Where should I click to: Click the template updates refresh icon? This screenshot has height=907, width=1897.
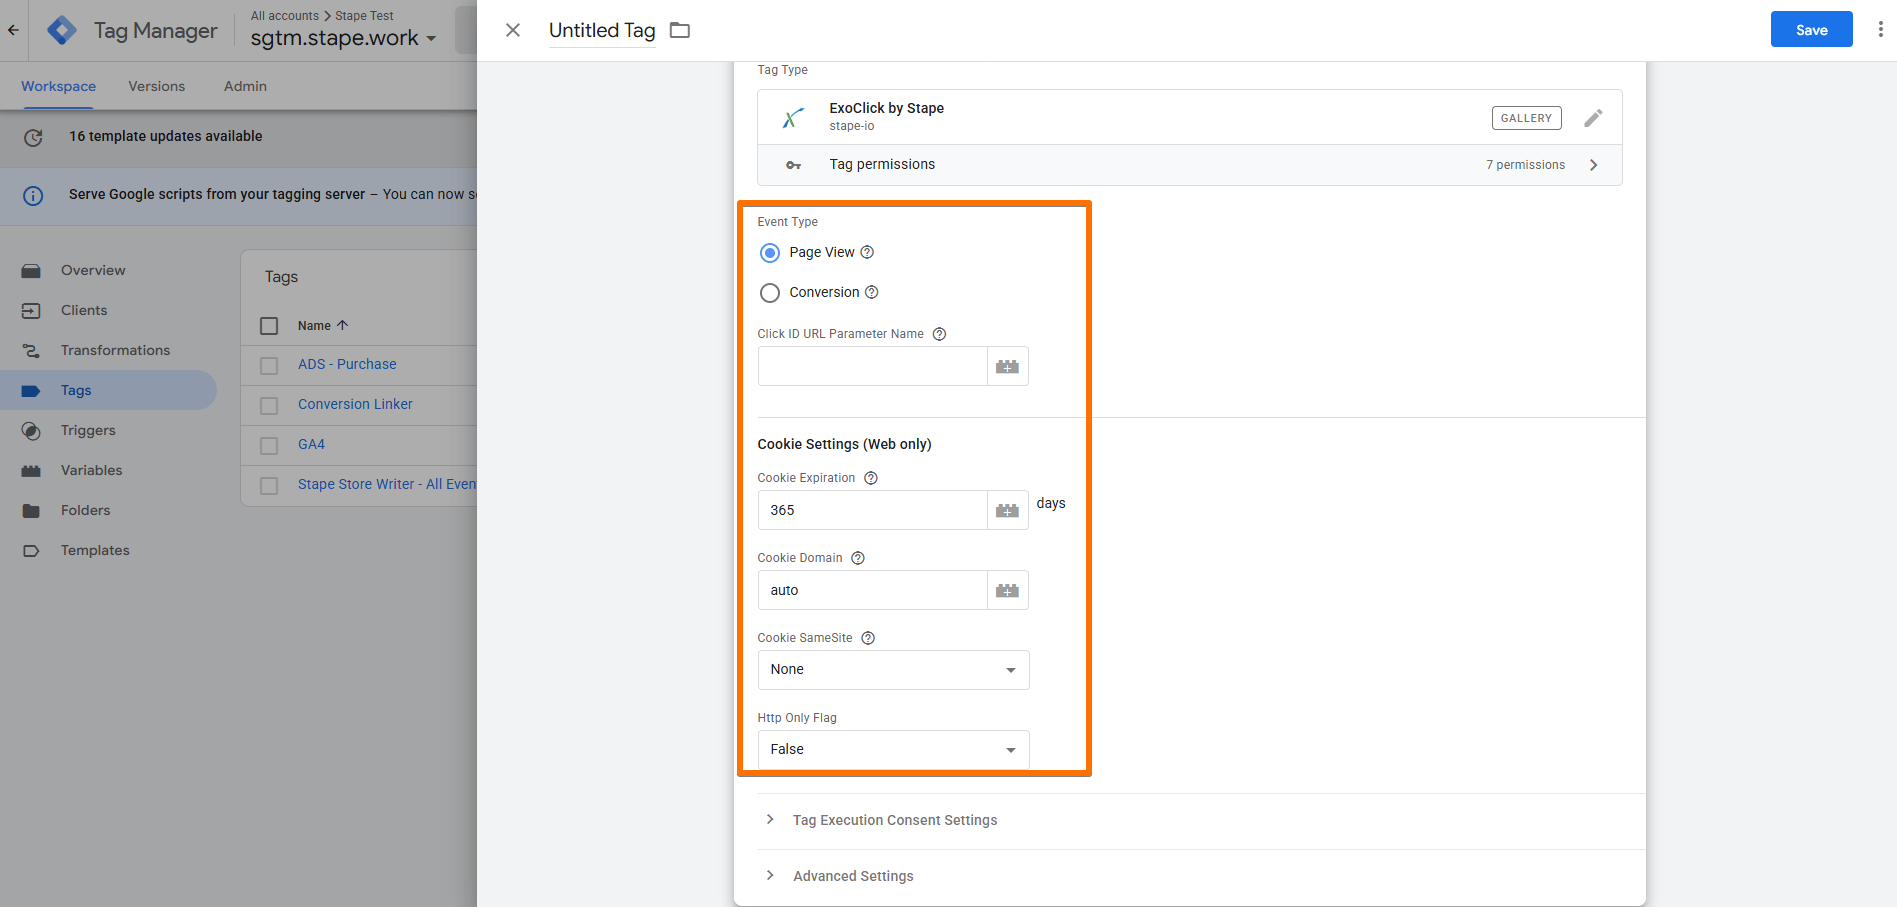click(x=33, y=137)
